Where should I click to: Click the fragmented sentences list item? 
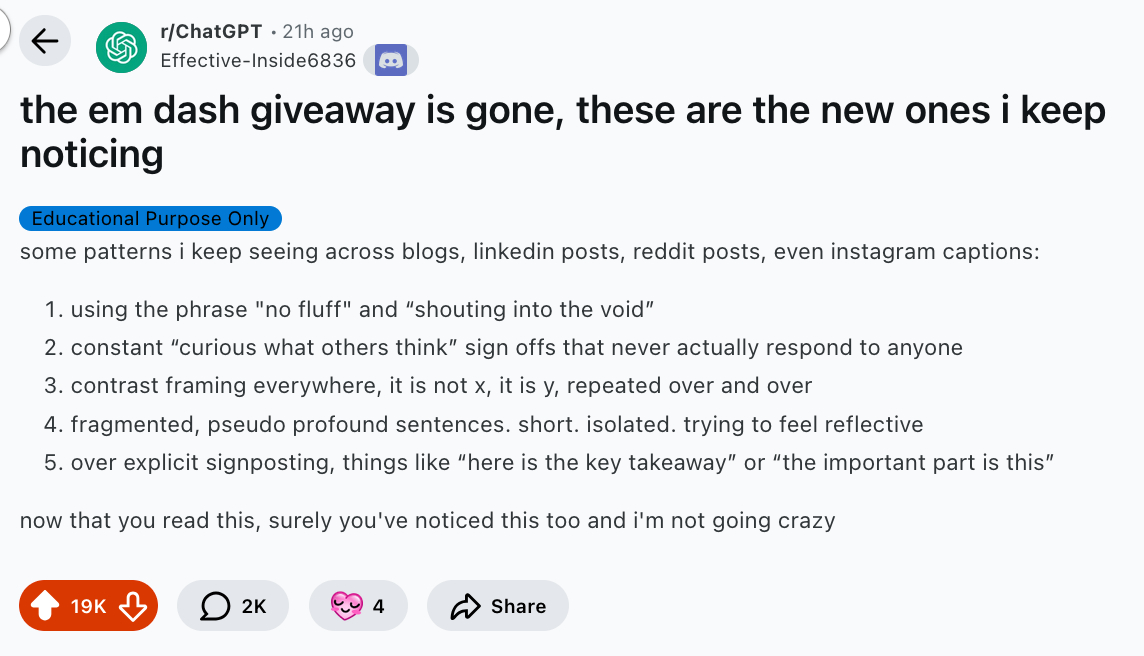pyautogui.click(x=496, y=424)
